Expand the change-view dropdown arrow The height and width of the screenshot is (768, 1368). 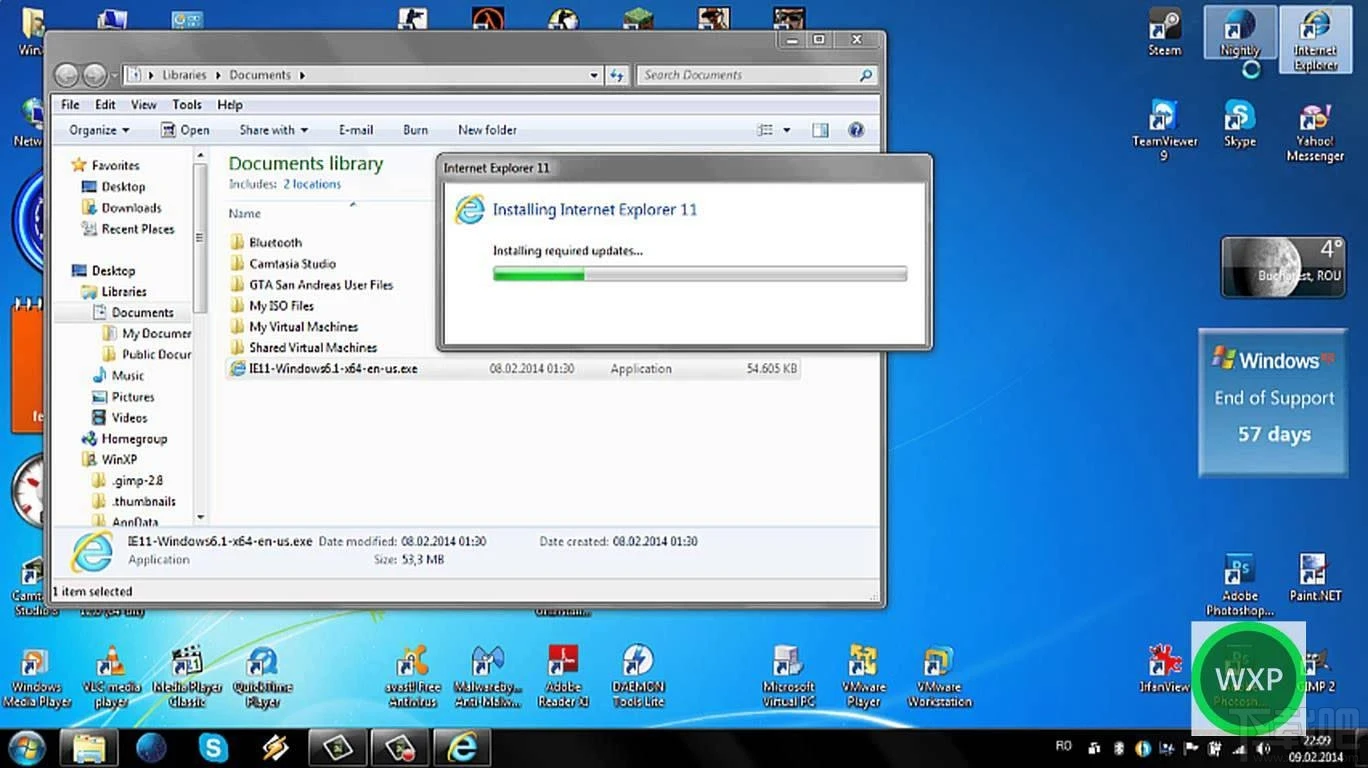(x=786, y=130)
